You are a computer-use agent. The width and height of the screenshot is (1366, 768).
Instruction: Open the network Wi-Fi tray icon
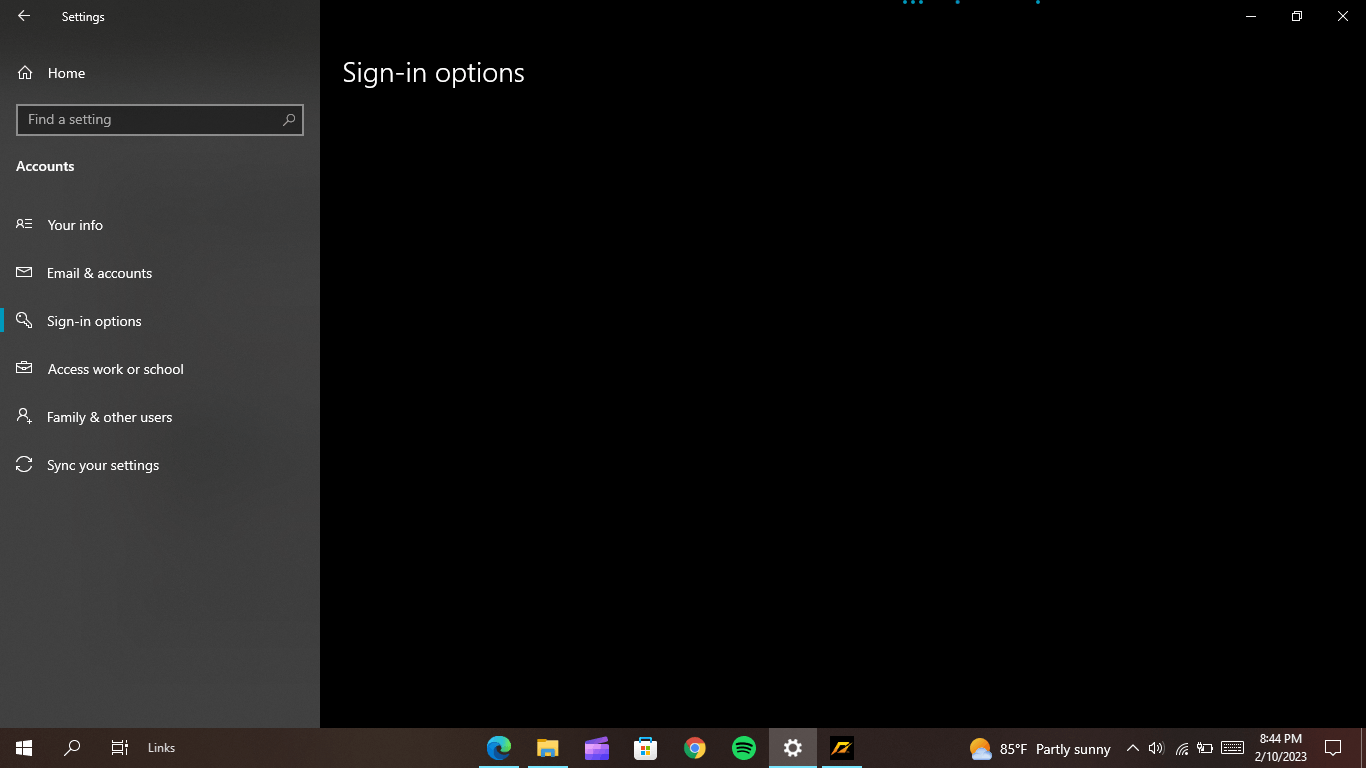(1182, 748)
